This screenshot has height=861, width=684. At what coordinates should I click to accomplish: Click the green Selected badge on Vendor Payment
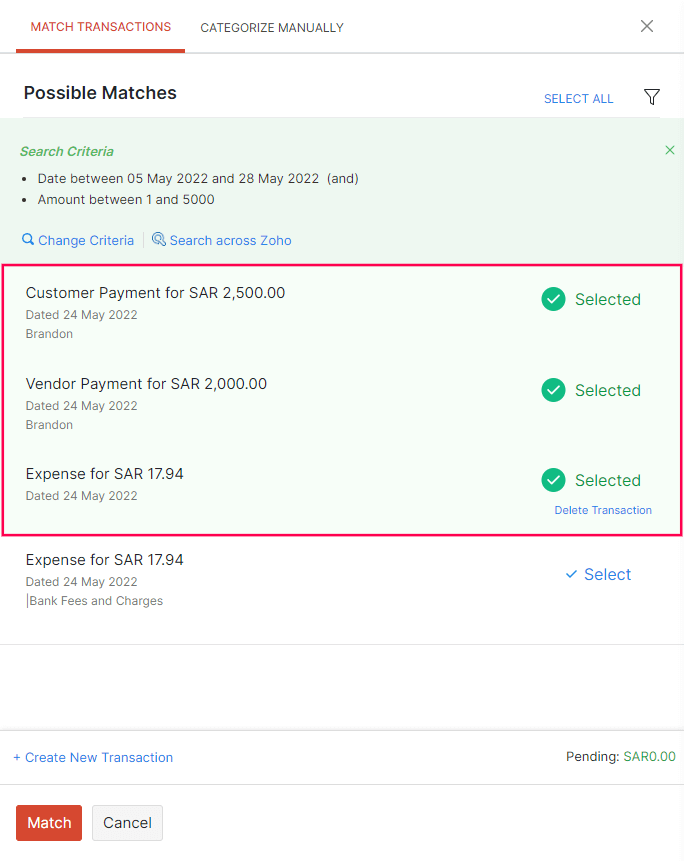click(553, 390)
